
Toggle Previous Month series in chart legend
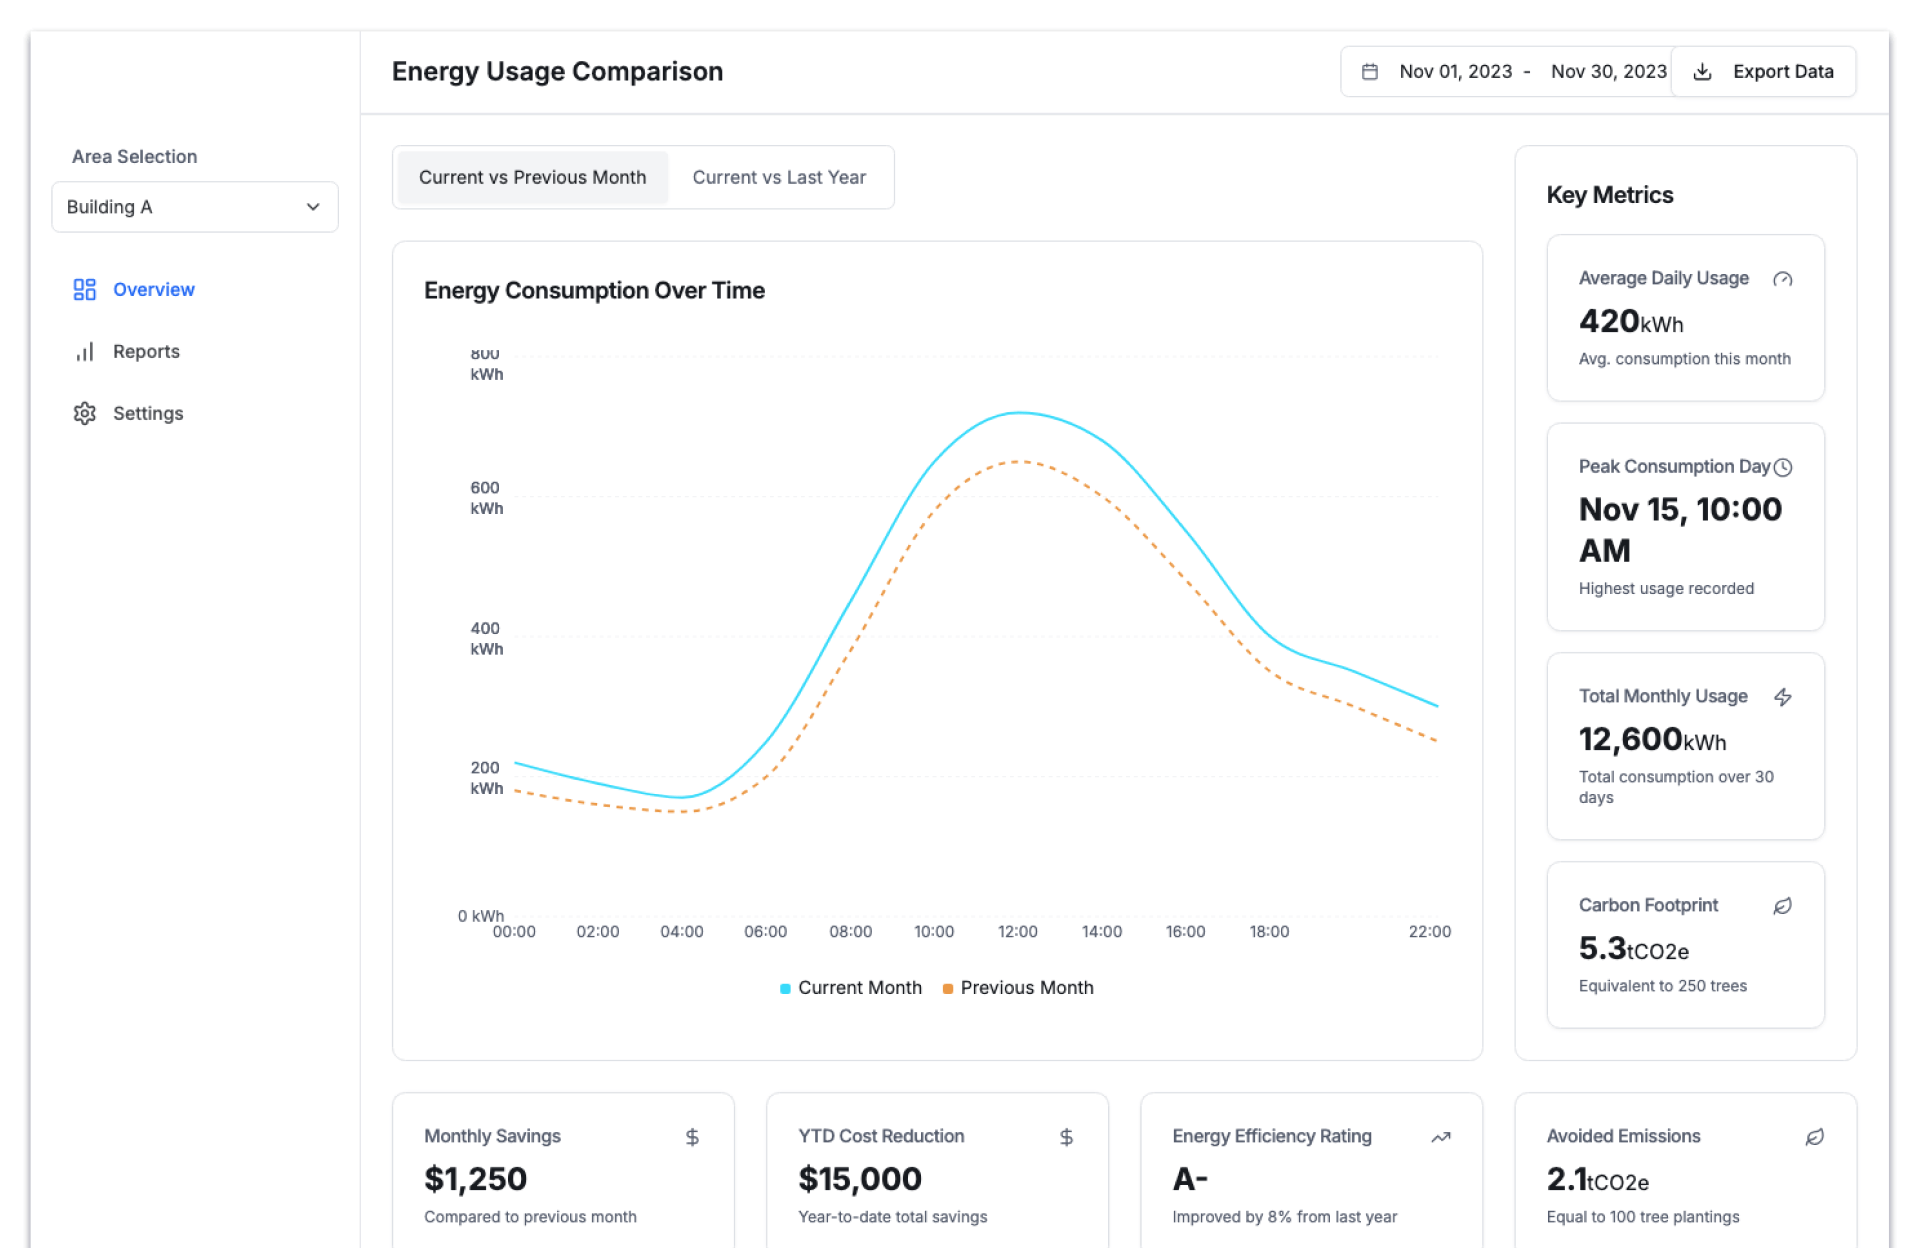tap(1026, 988)
